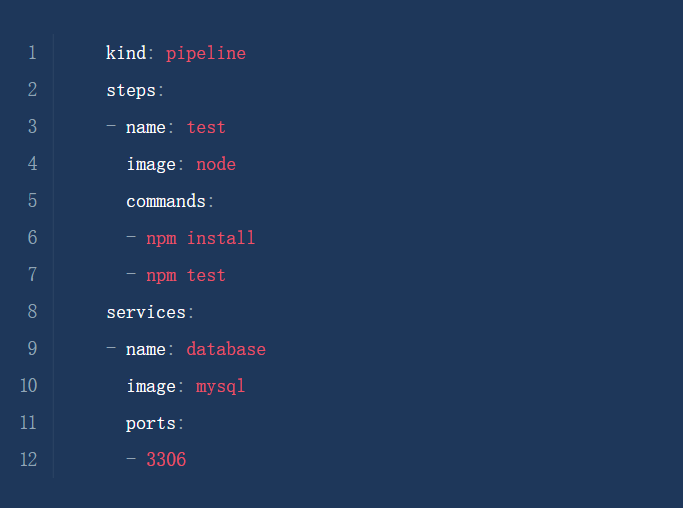Click line number 9 in the gutter
The height and width of the screenshot is (508, 683).
pyautogui.click(x=32, y=349)
